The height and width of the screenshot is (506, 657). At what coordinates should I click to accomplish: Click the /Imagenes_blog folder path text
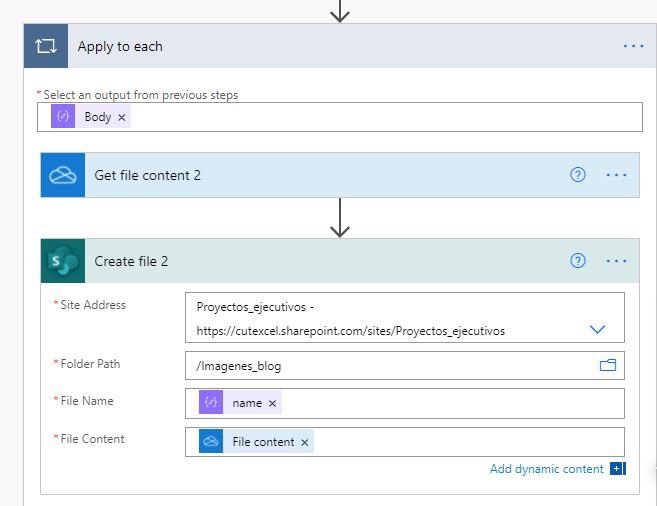click(x=239, y=366)
